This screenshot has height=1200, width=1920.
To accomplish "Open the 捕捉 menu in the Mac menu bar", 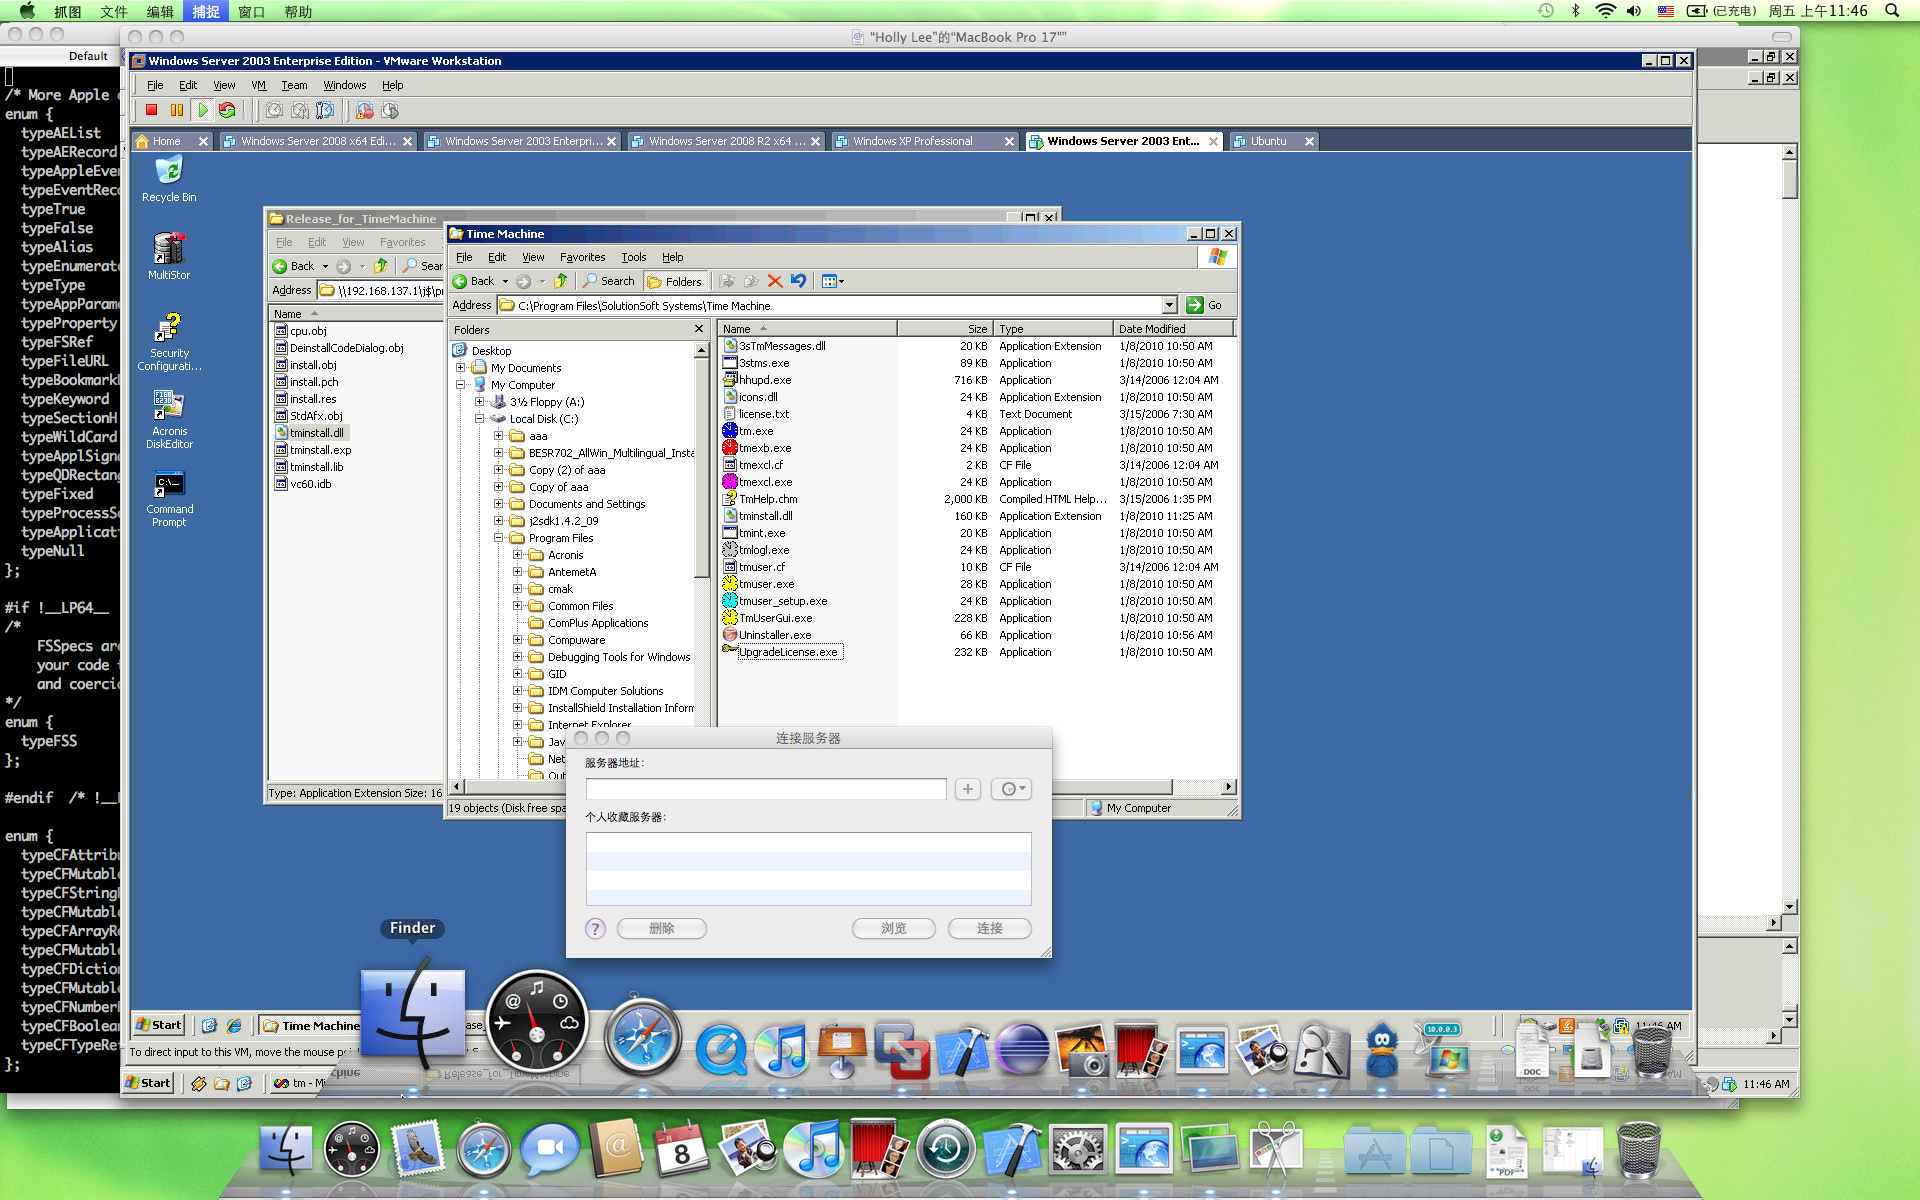I will [x=206, y=11].
